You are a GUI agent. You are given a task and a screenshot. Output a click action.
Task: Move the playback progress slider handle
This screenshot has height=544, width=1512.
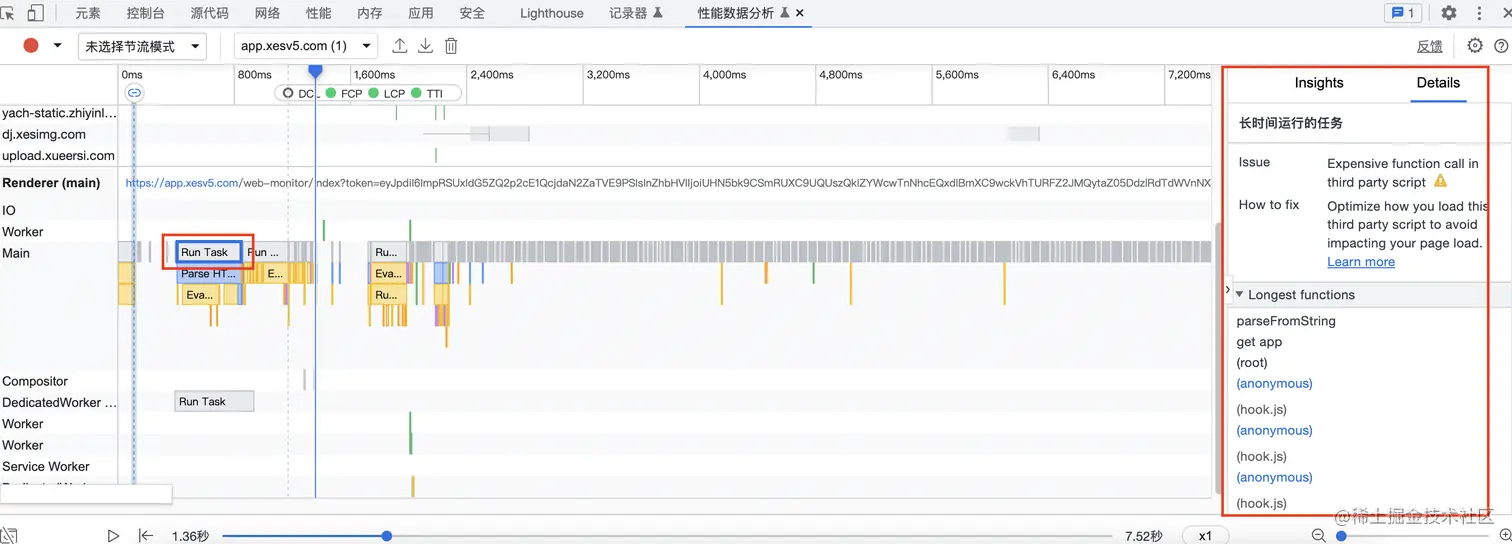click(387, 536)
